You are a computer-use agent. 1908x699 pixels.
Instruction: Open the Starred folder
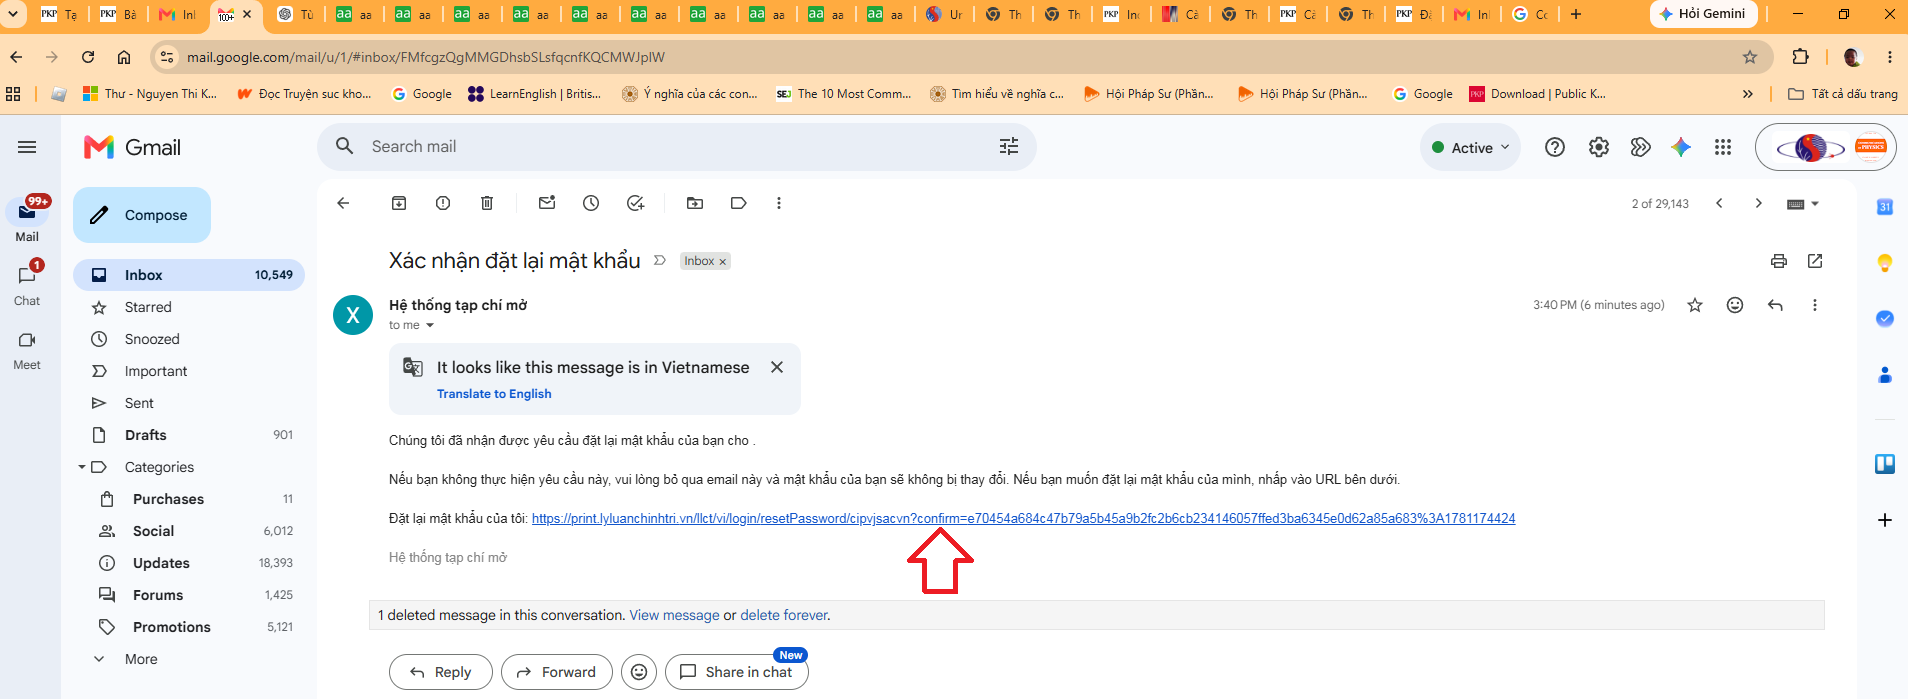(x=189, y=307)
